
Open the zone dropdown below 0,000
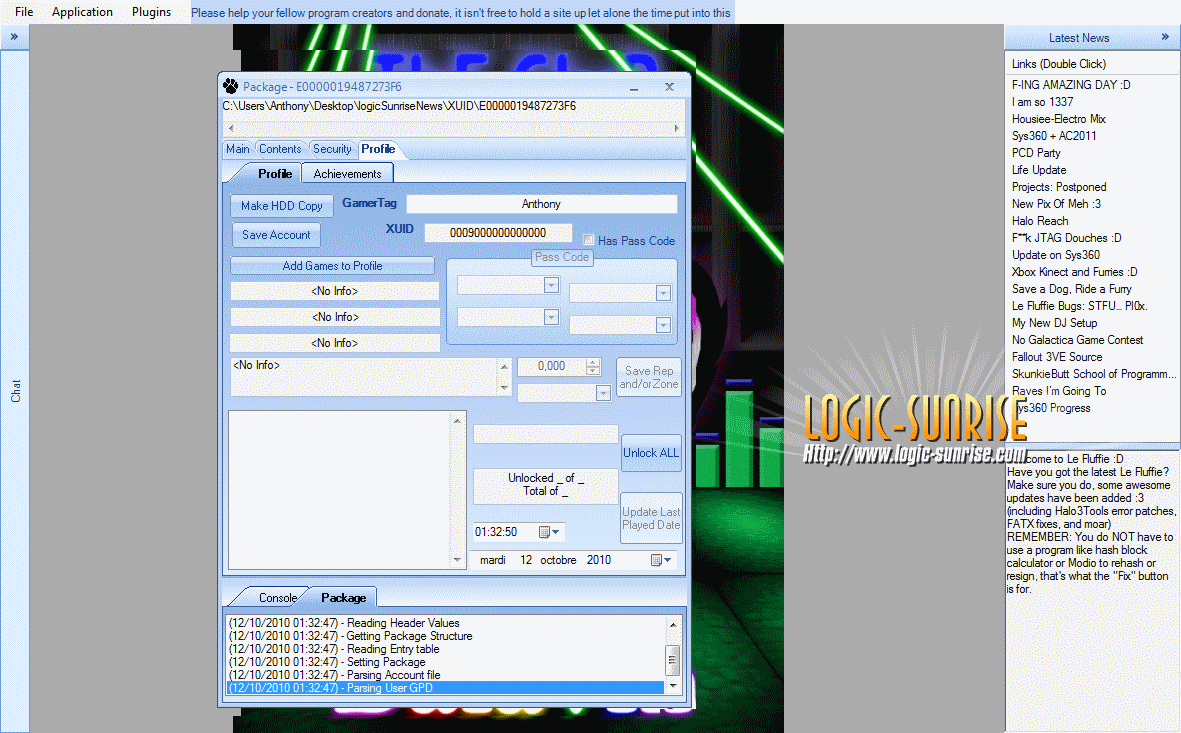click(603, 393)
